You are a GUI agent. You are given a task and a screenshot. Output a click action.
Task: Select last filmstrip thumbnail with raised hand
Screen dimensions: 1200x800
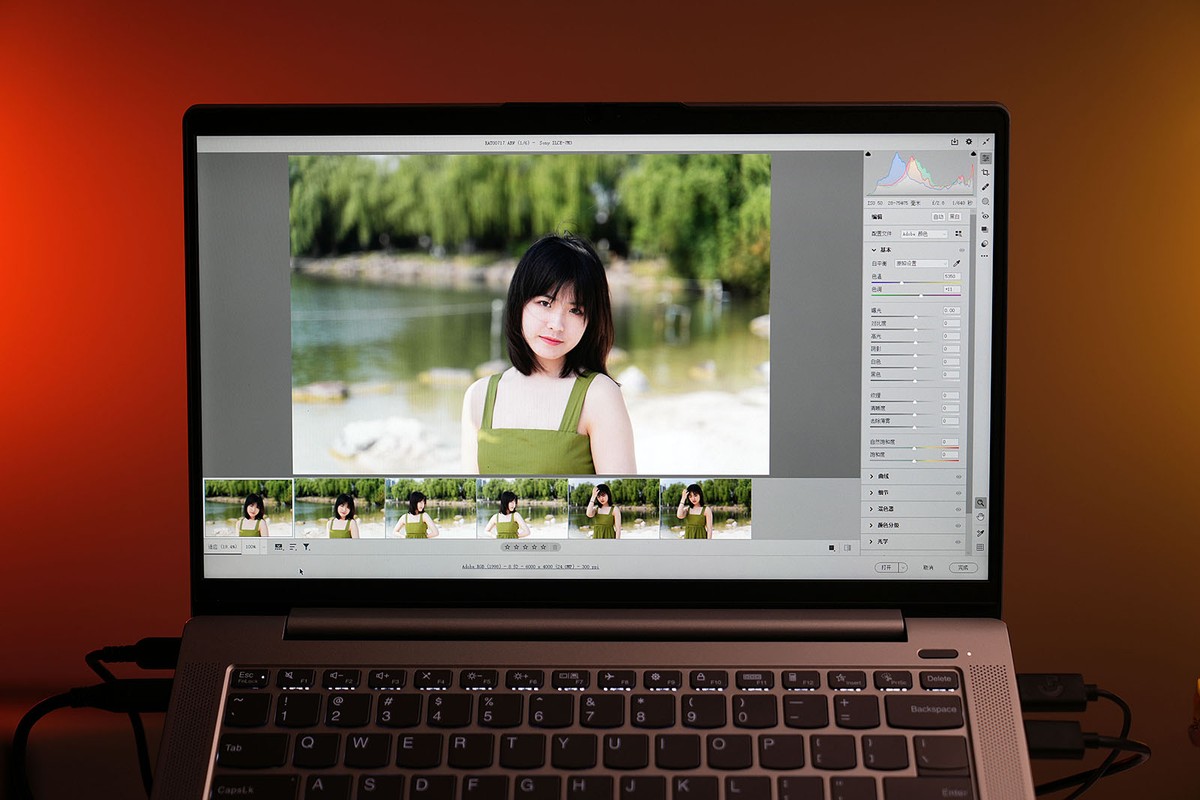705,508
